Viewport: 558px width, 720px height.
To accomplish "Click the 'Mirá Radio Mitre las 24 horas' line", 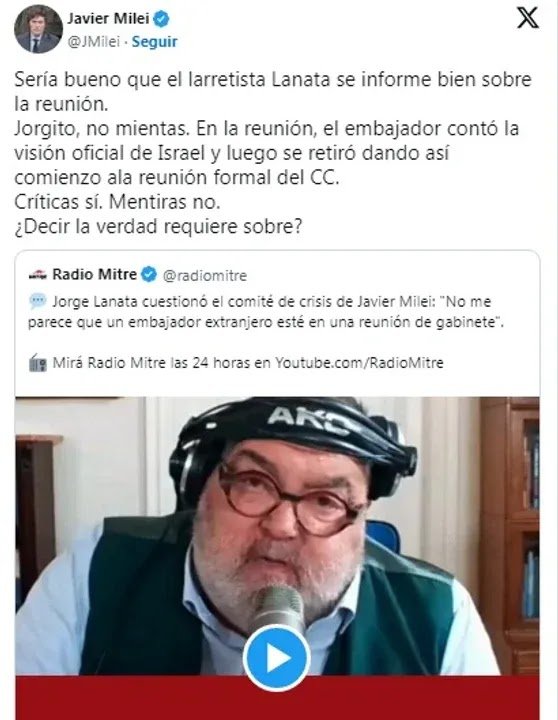I will (x=236, y=363).
